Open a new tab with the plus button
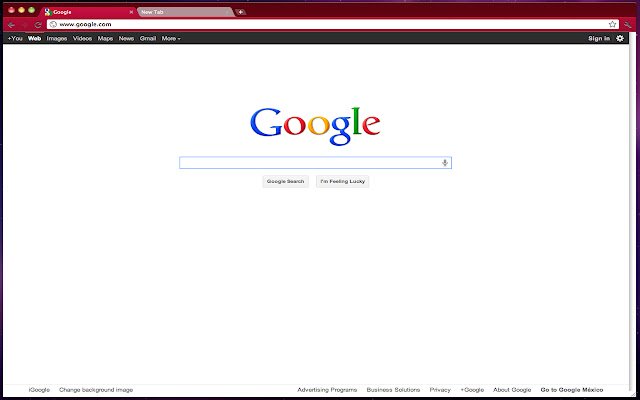This screenshot has width=640, height=400. pos(241,12)
